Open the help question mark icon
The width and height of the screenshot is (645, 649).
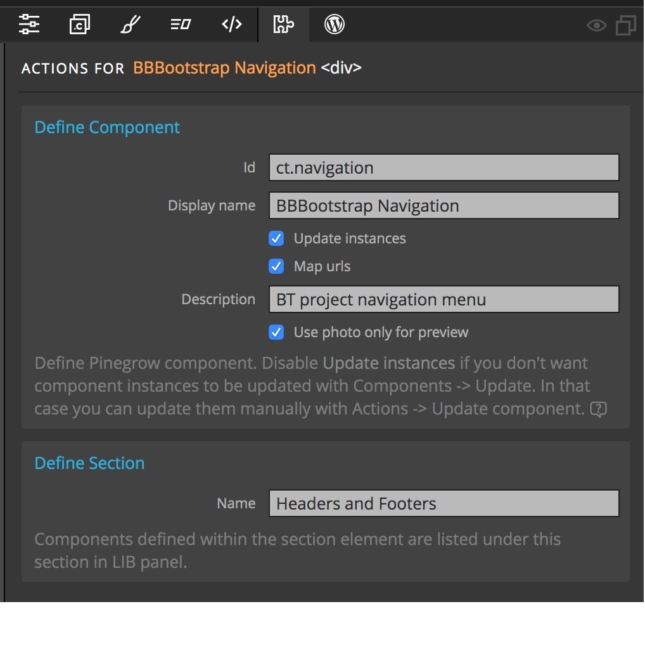tap(598, 409)
